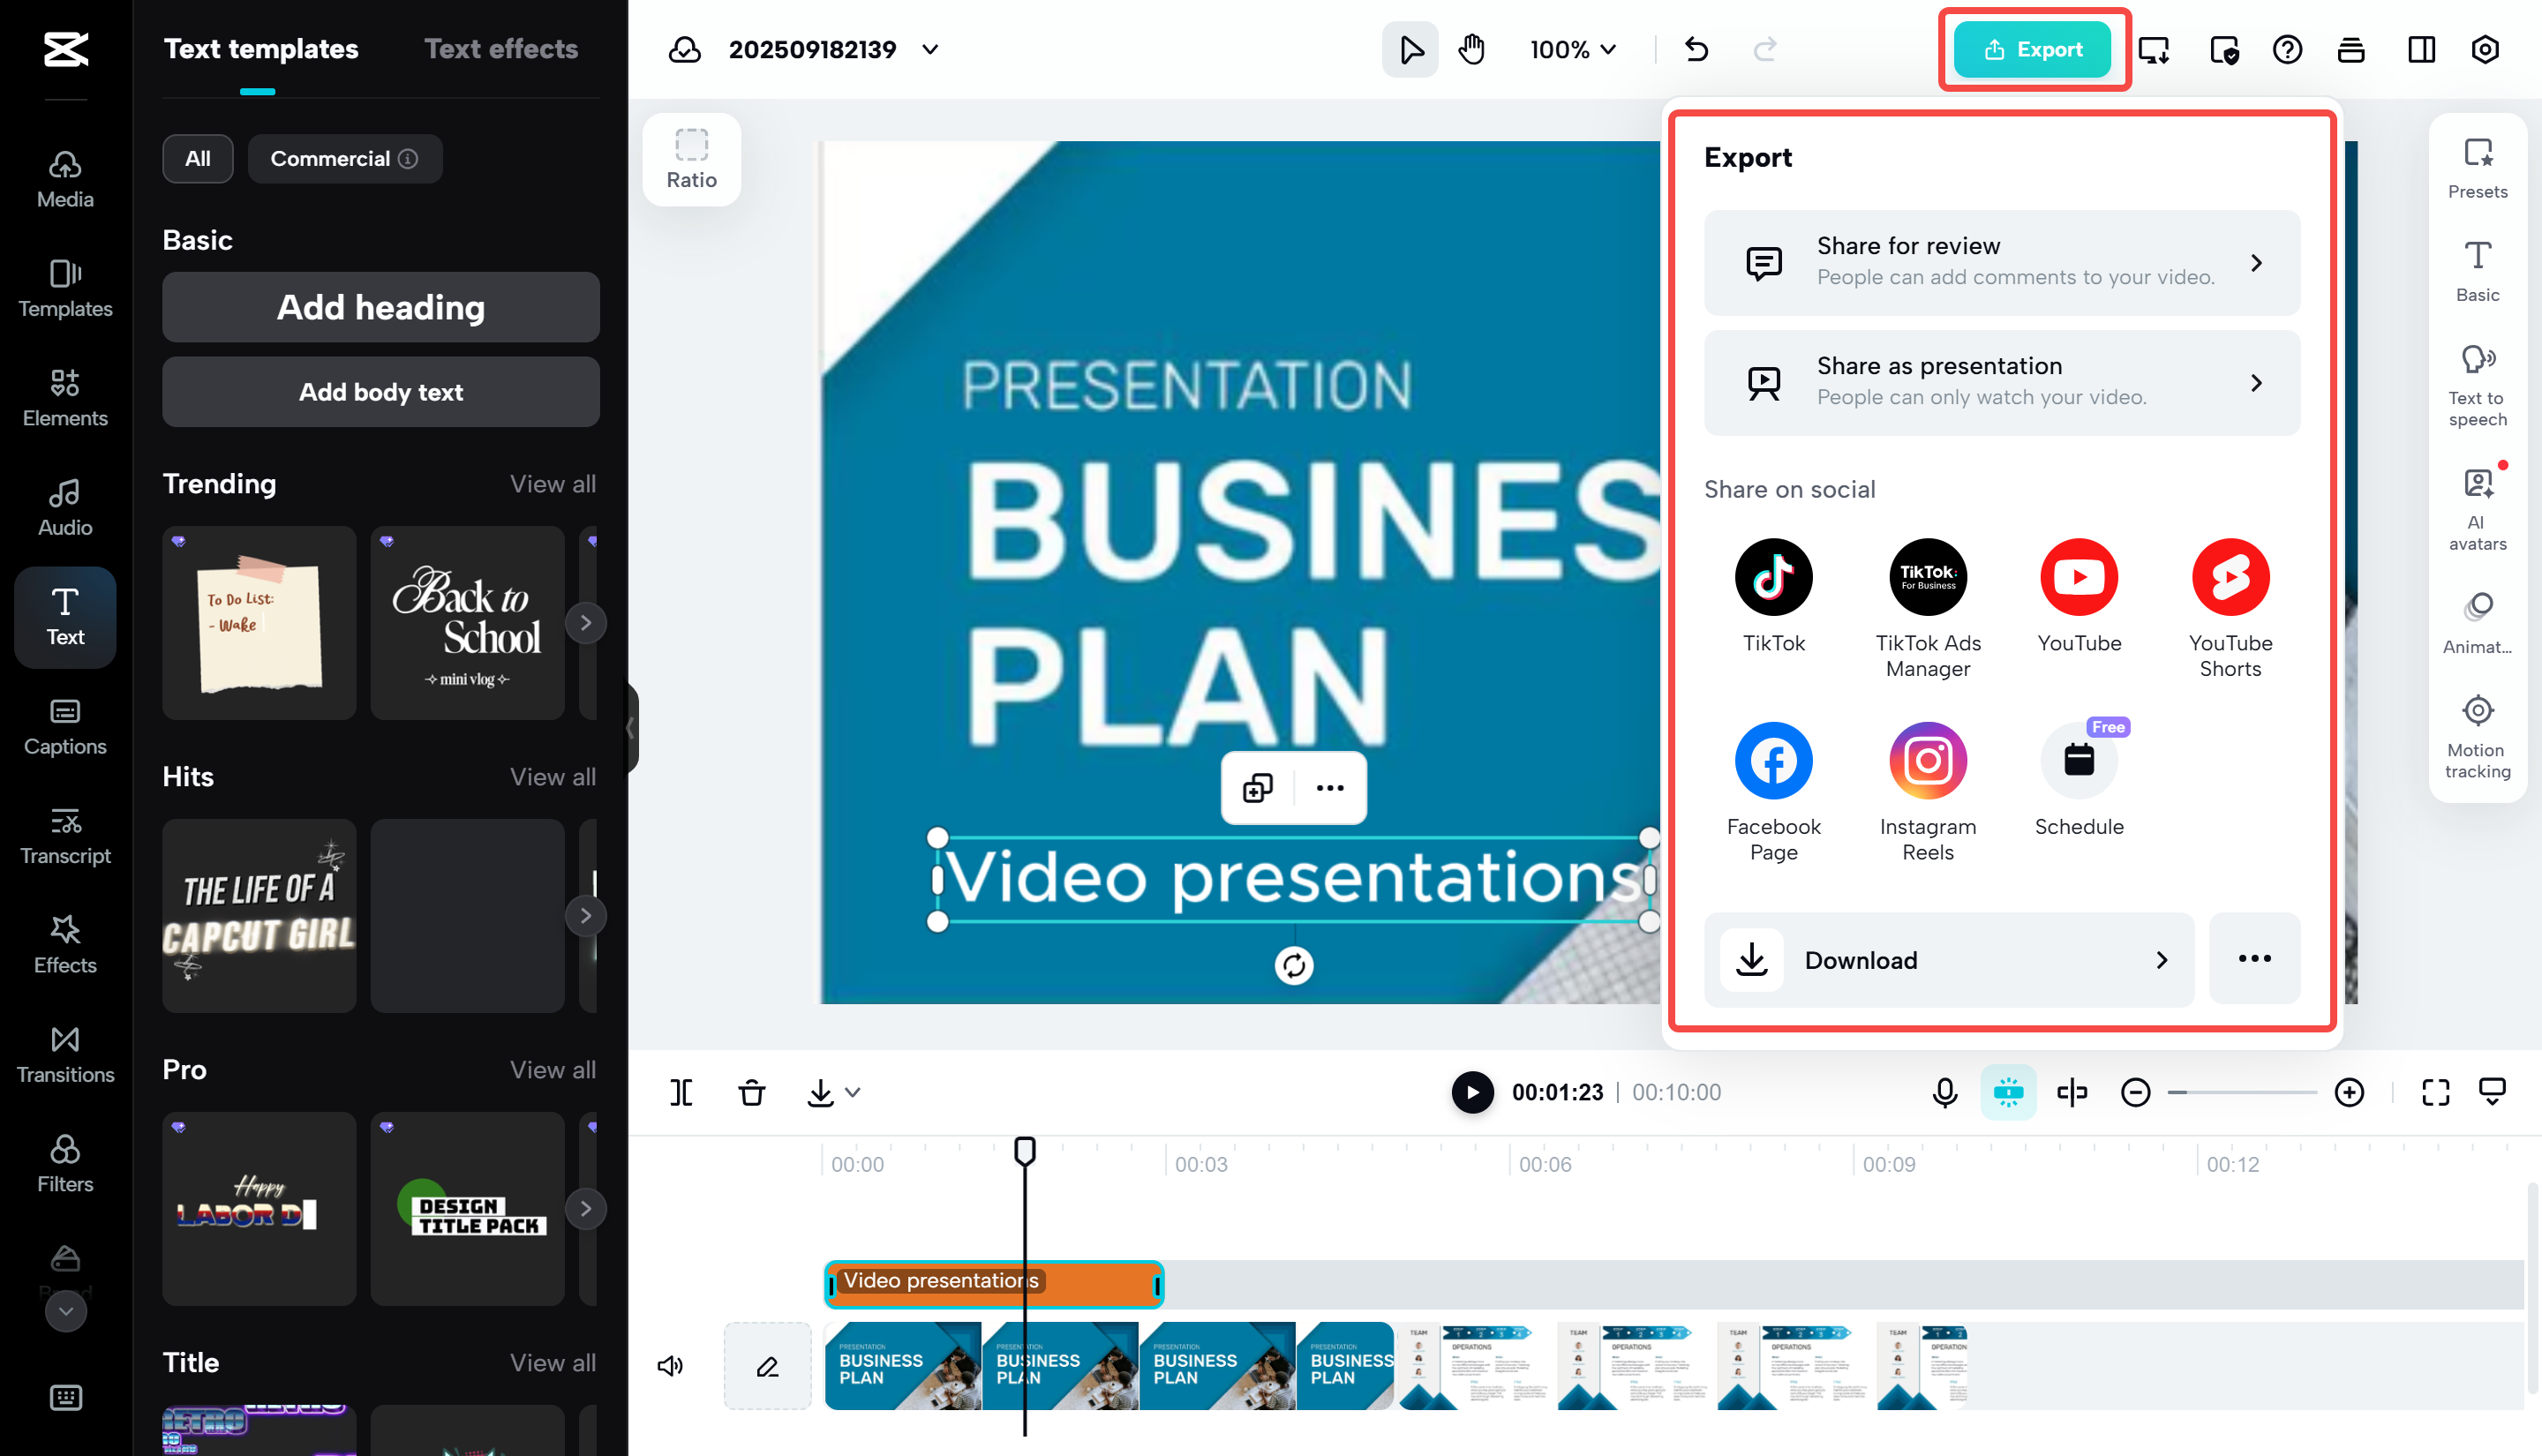Image resolution: width=2542 pixels, height=1456 pixels.
Task: Record voiceover with microphone icon
Action: [x=1944, y=1092]
